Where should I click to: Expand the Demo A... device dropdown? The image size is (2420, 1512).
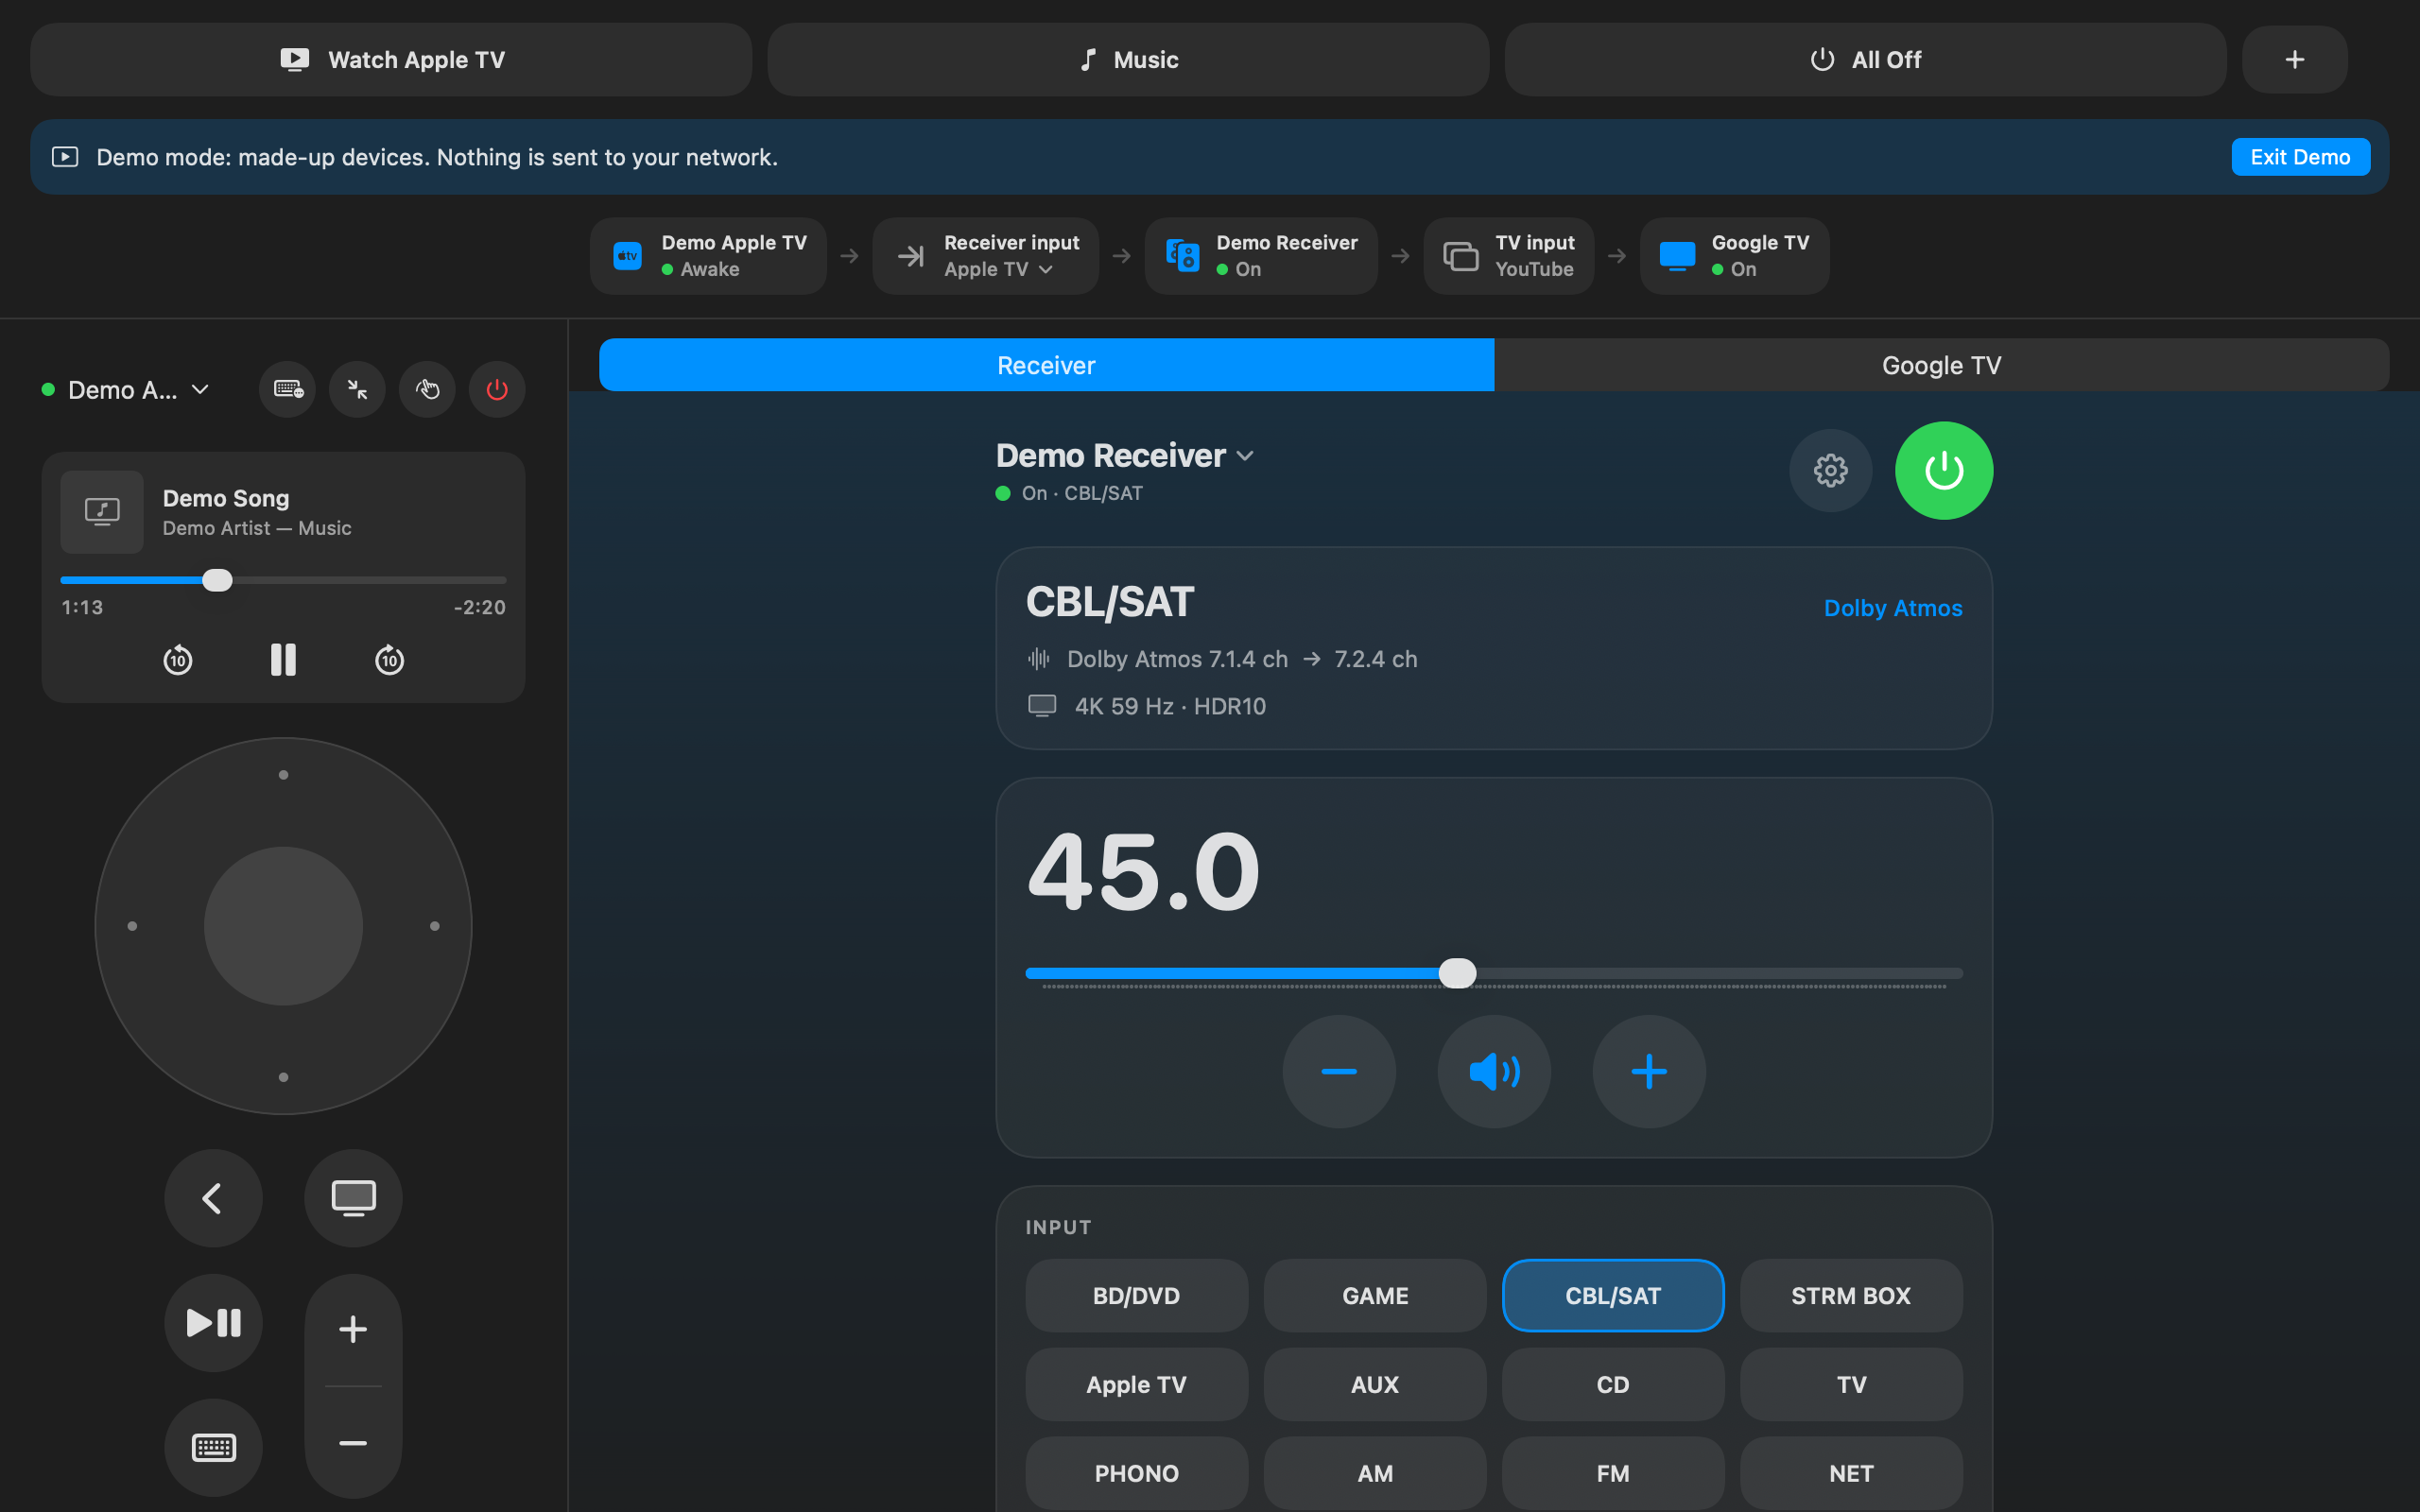click(x=126, y=390)
